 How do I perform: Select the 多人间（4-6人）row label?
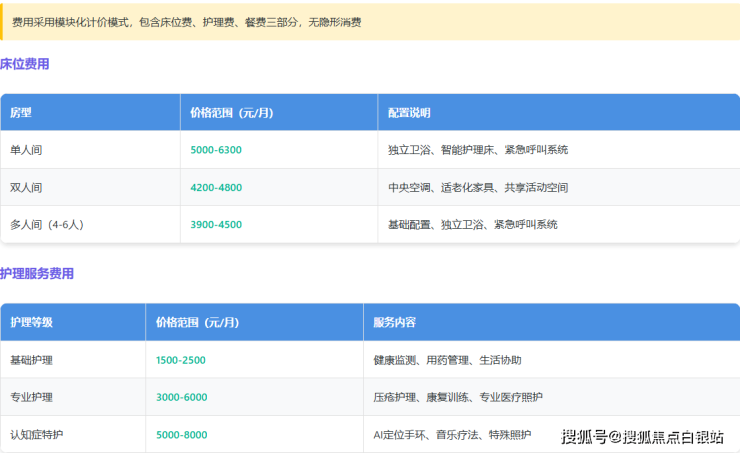[47, 225]
